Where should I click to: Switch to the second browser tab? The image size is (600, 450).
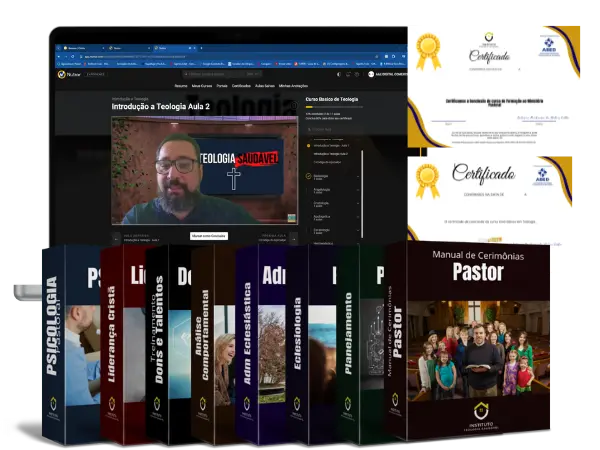tap(129, 48)
